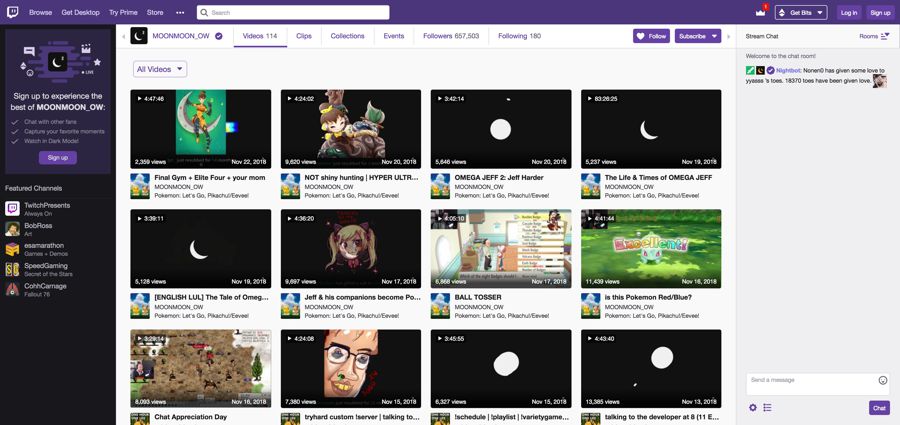Viewport: 900px width, 425px height.
Task: Click the SpeedGaming channel avatar
Action: pyautogui.click(x=13, y=269)
